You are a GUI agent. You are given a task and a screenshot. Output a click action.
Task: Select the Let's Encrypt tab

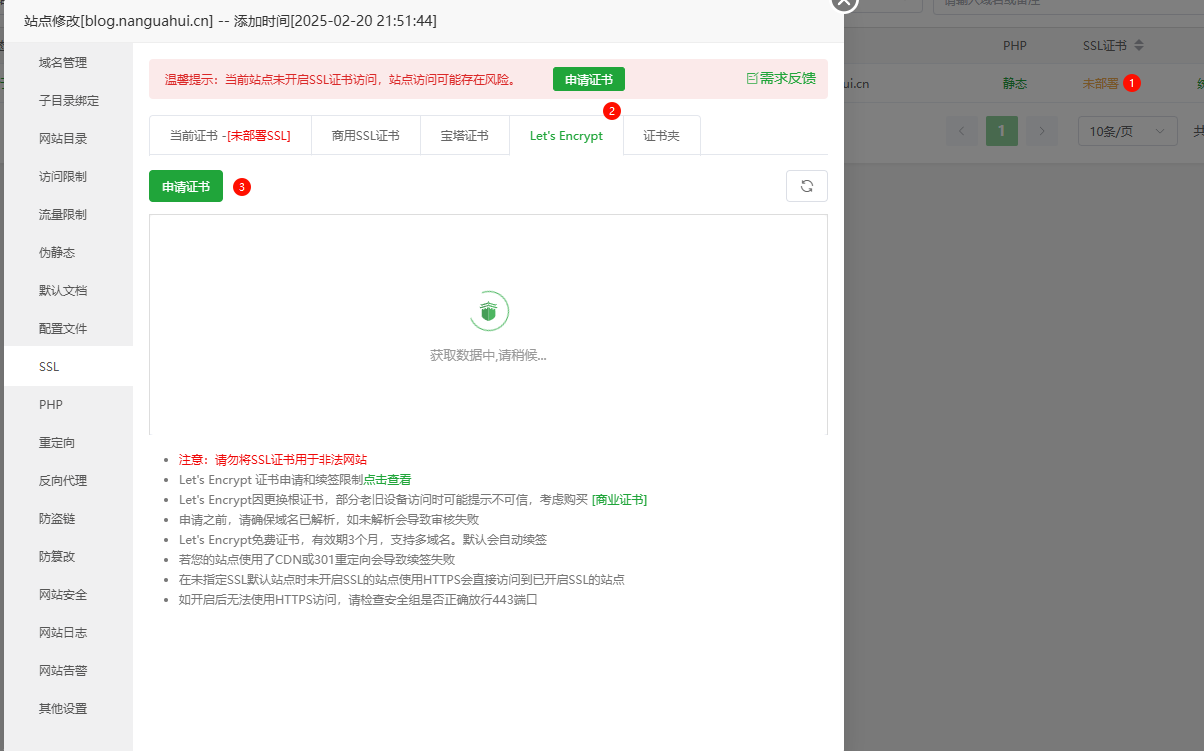566,136
